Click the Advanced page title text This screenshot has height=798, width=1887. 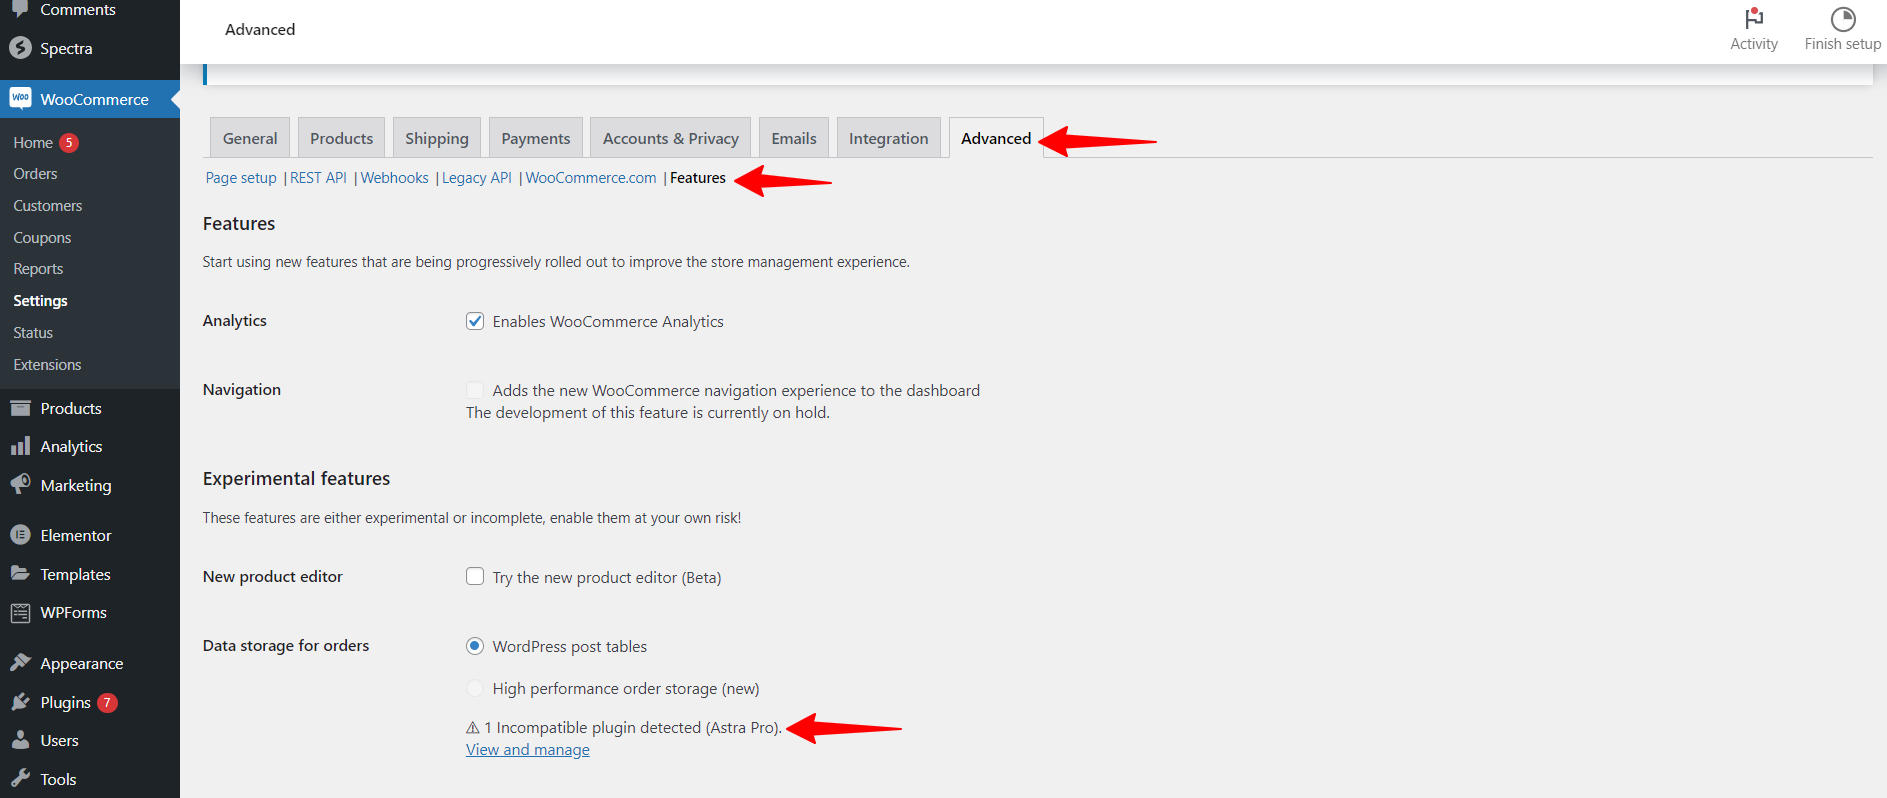(x=260, y=29)
